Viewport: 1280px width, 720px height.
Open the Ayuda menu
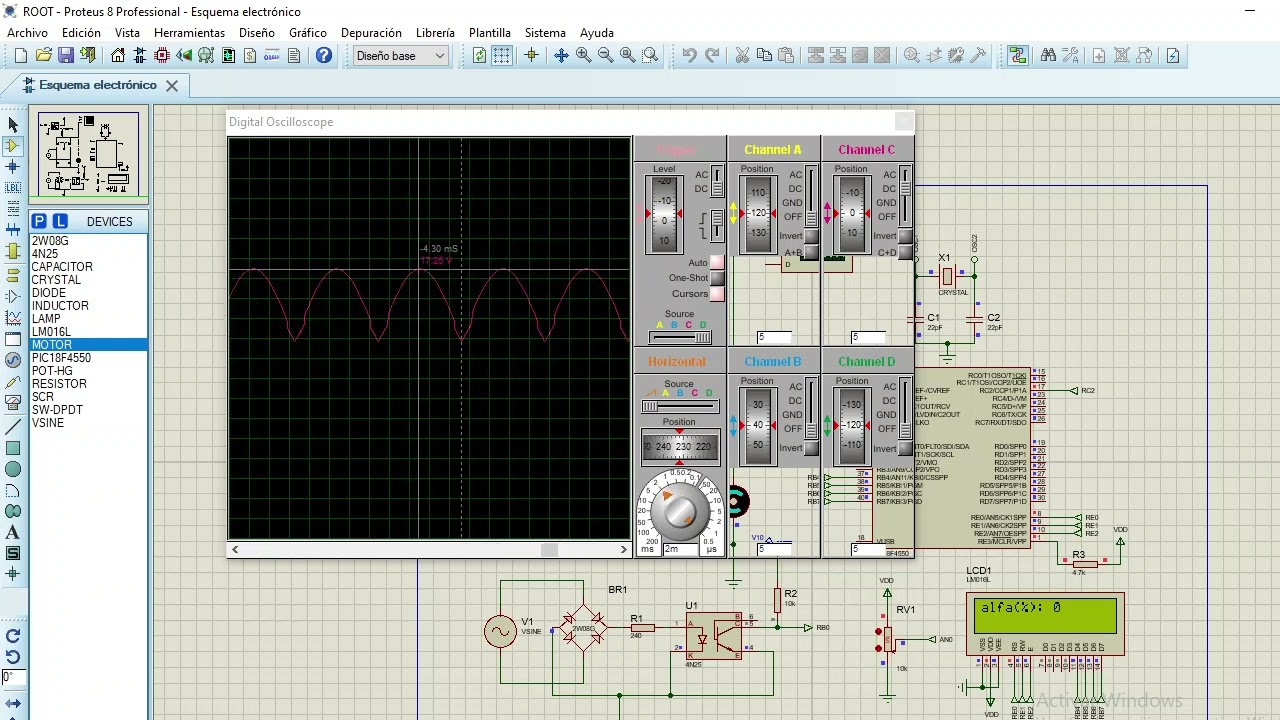click(x=597, y=33)
